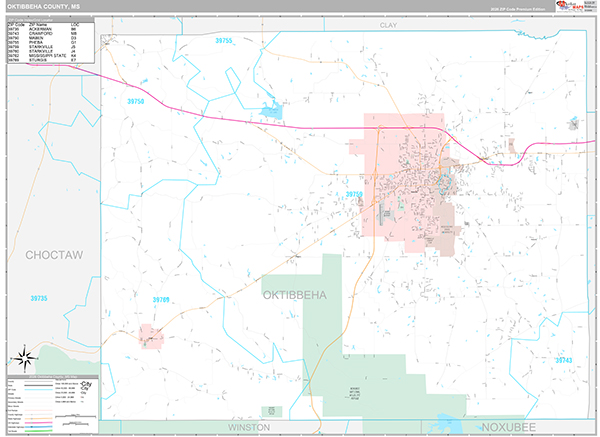This screenshot has height=437, width=600.
Task: Select ZIP code 39735 label
Action: tap(38, 298)
